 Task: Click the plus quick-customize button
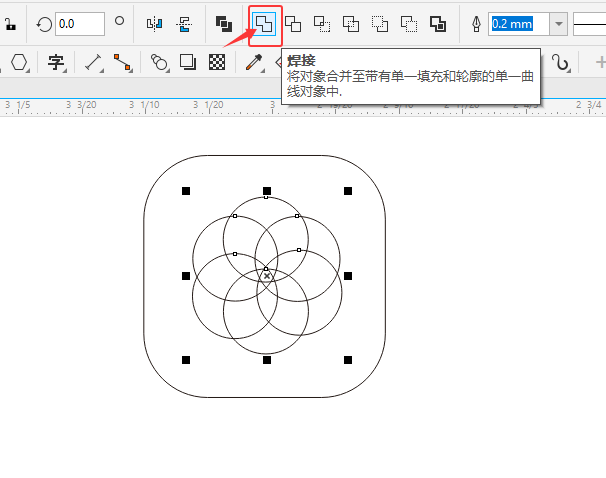pyautogui.click(x=601, y=62)
